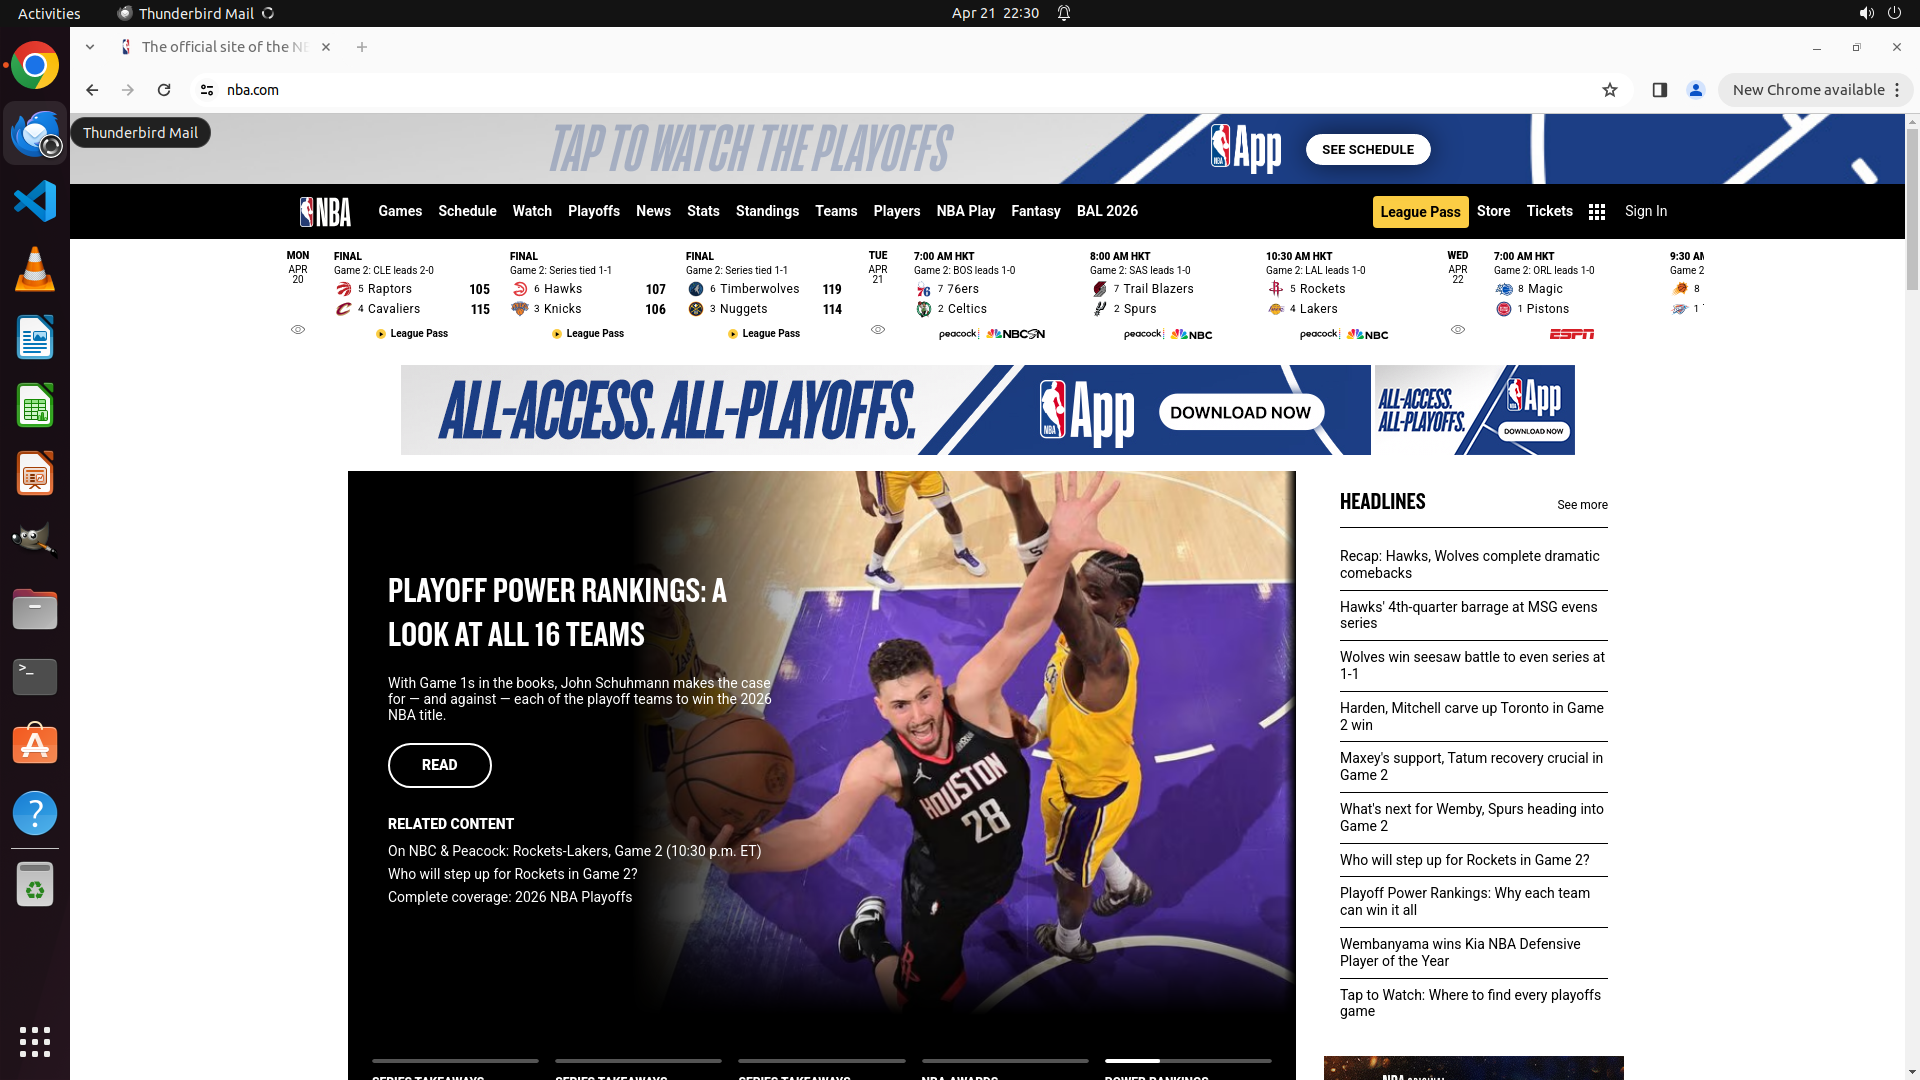The height and width of the screenshot is (1080, 1920).
Task: Reload the nba.com page
Action: (164, 90)
